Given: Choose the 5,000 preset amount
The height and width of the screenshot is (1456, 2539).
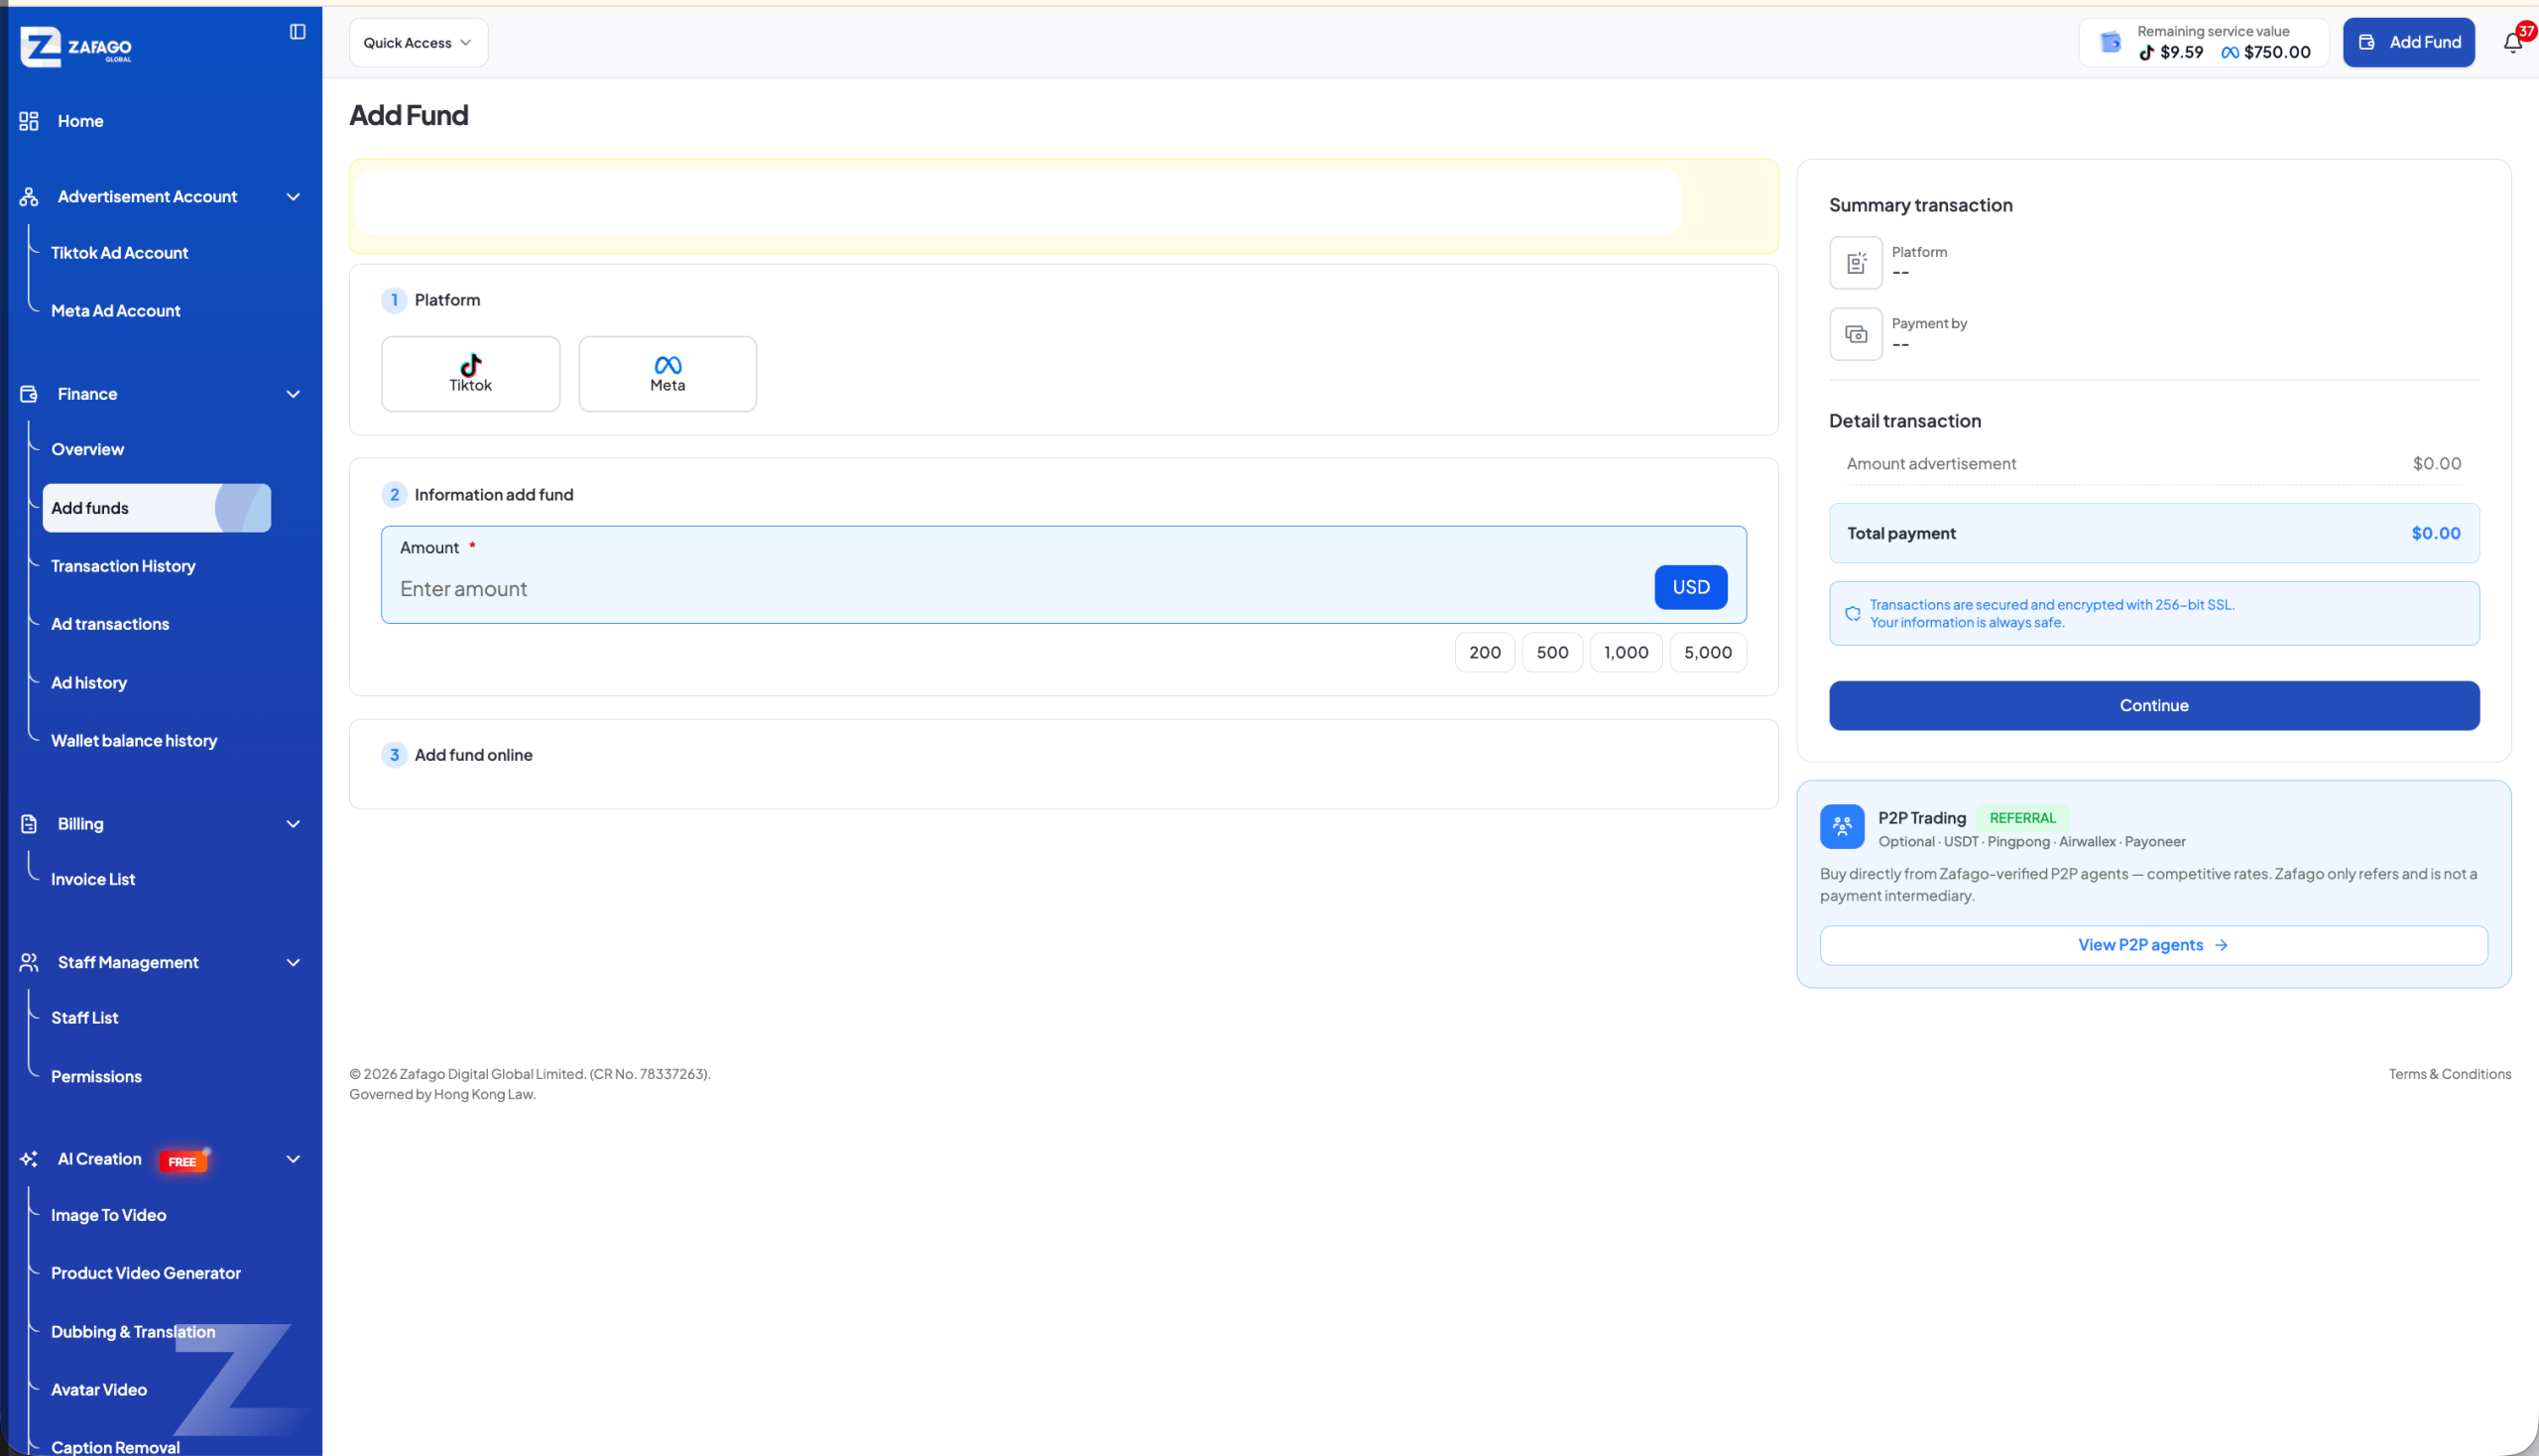Looking at the screenshot, I should pyautogui.click(x=1708, y=652).
